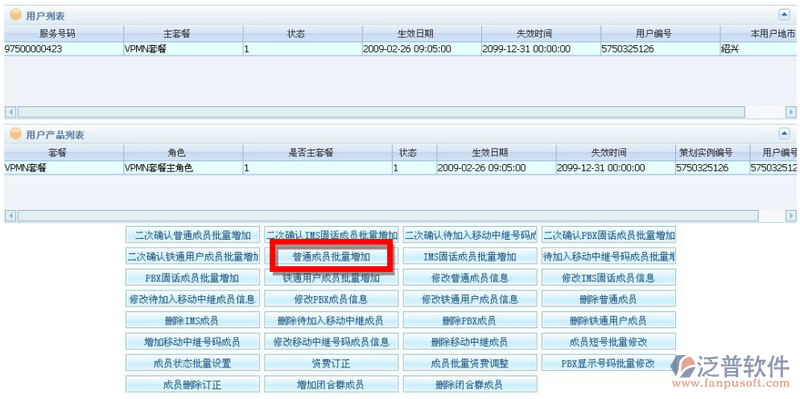Click the 删除普通成员 button
This screenshot has width=800, height=399.
[x=608, y=299]
